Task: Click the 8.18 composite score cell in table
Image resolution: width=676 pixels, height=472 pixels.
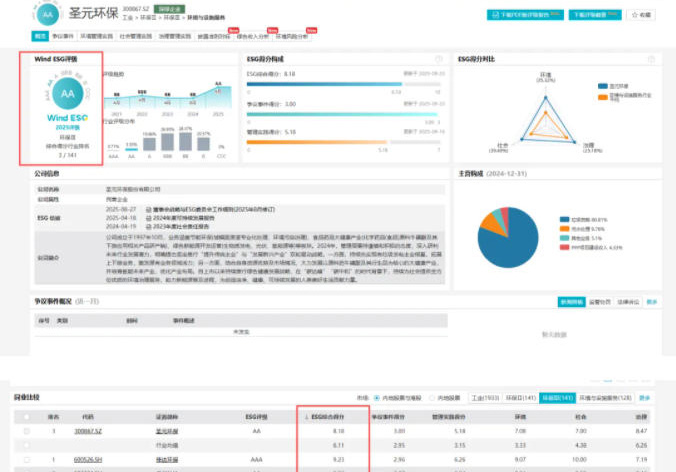Action: [x=338, y=431]
